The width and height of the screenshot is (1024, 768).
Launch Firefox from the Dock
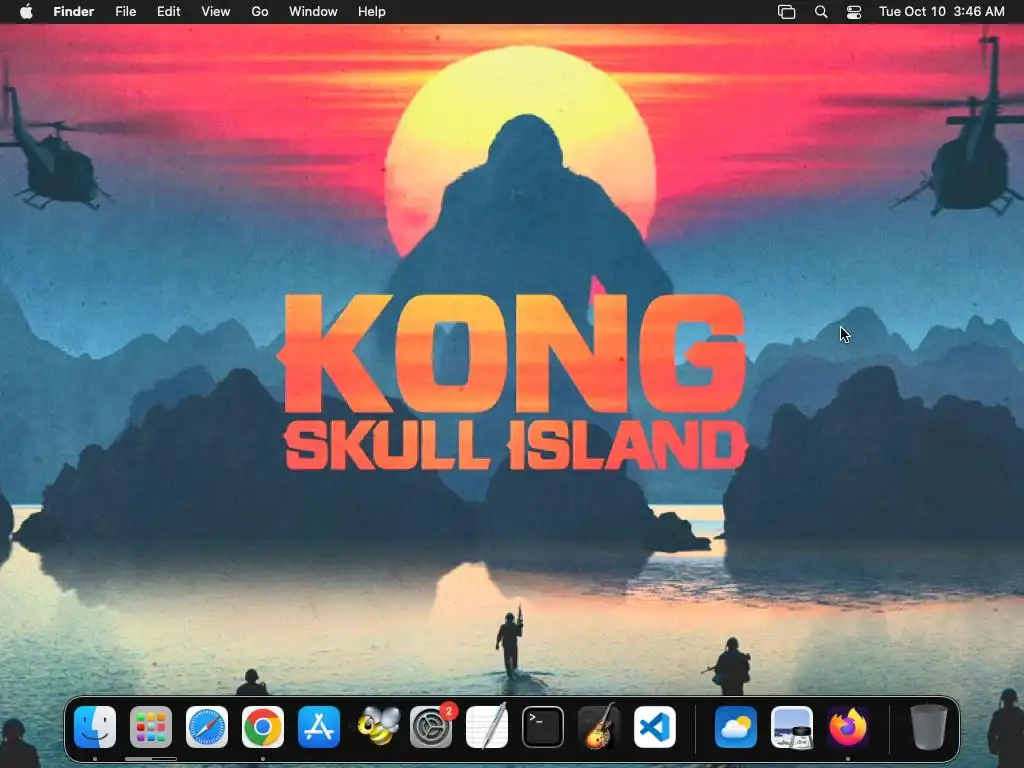[x=848, y=727]
